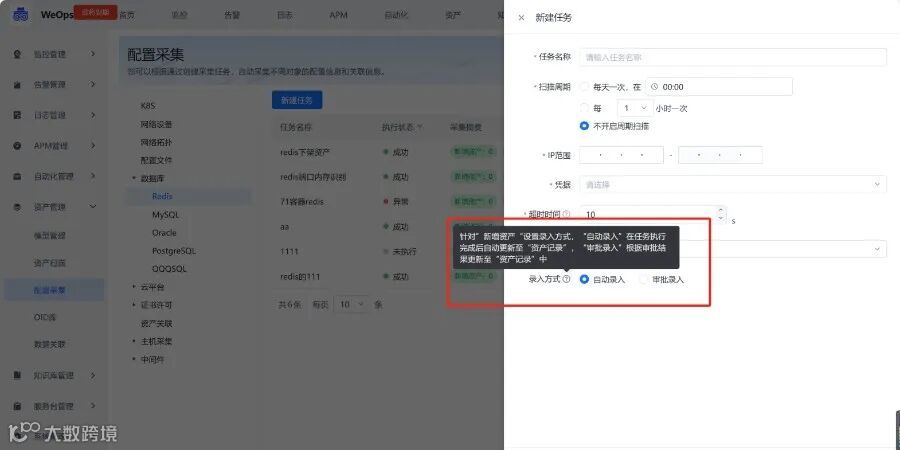This screenshot has width=900, height=450.
Task: Select the 每 N 小时一次 radio option
Action: point(584,108)
